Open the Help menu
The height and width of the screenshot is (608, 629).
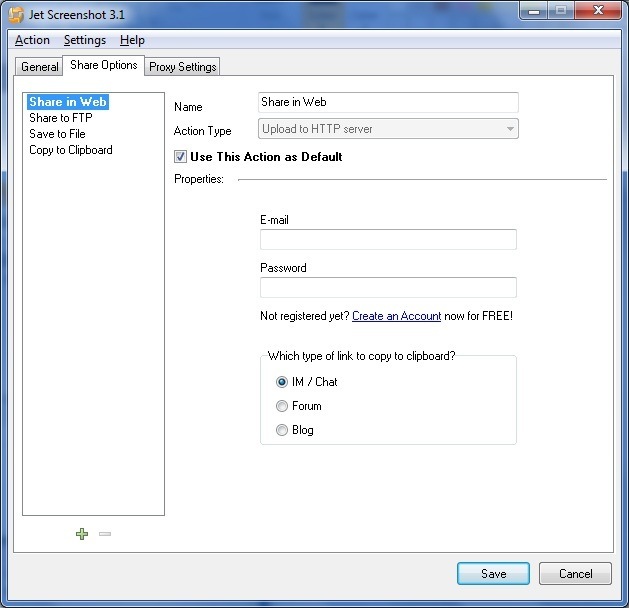(x=132, y=40)
